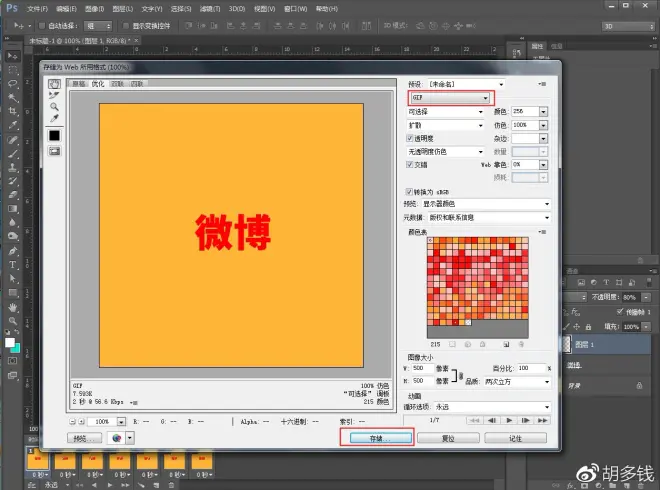660x490 pixels.
Task: Switch to the 原稿 (Original) tab
Action: tap(79, 84)
